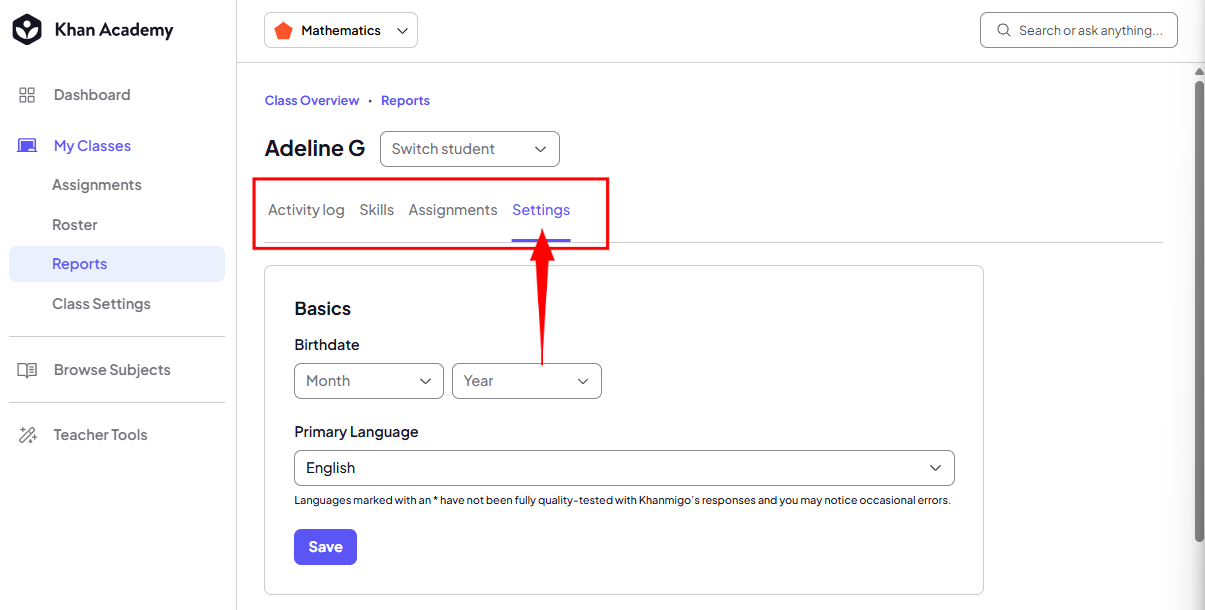Open Assignments in the sidebar
1205x610 pixels.
[97, 185]
